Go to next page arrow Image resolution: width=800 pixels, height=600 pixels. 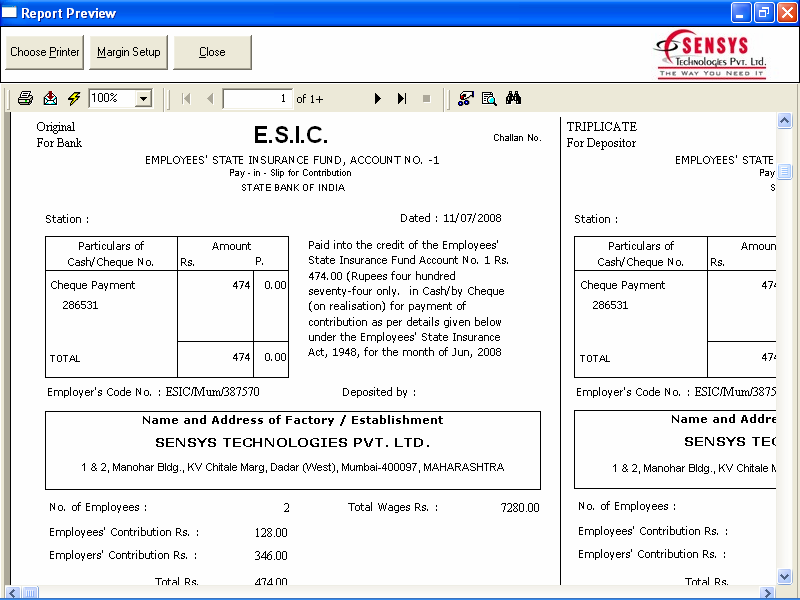tap(378, 98)
